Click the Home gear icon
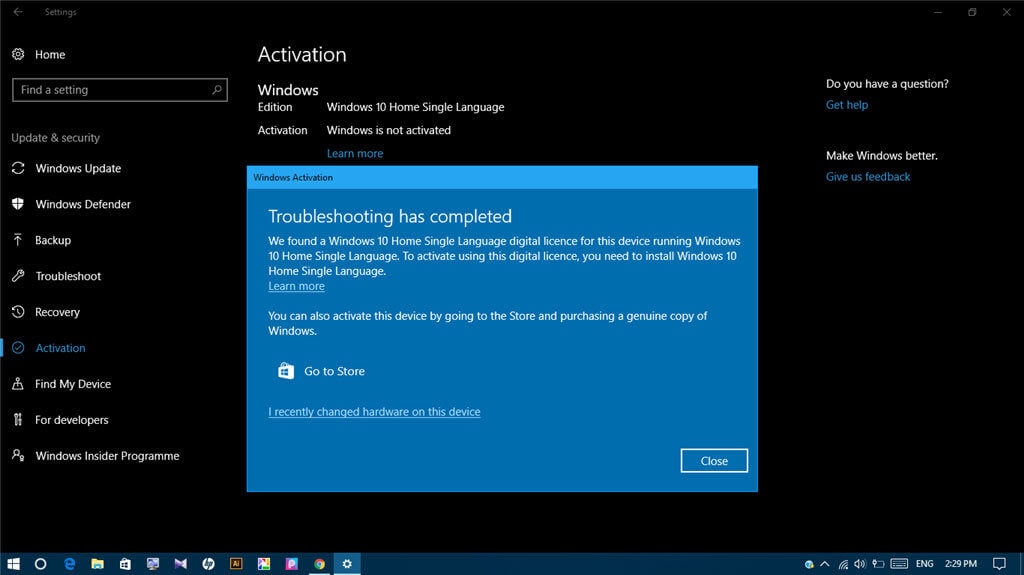1024x575 pixels. pyautogui.click(x=18, y=54)
